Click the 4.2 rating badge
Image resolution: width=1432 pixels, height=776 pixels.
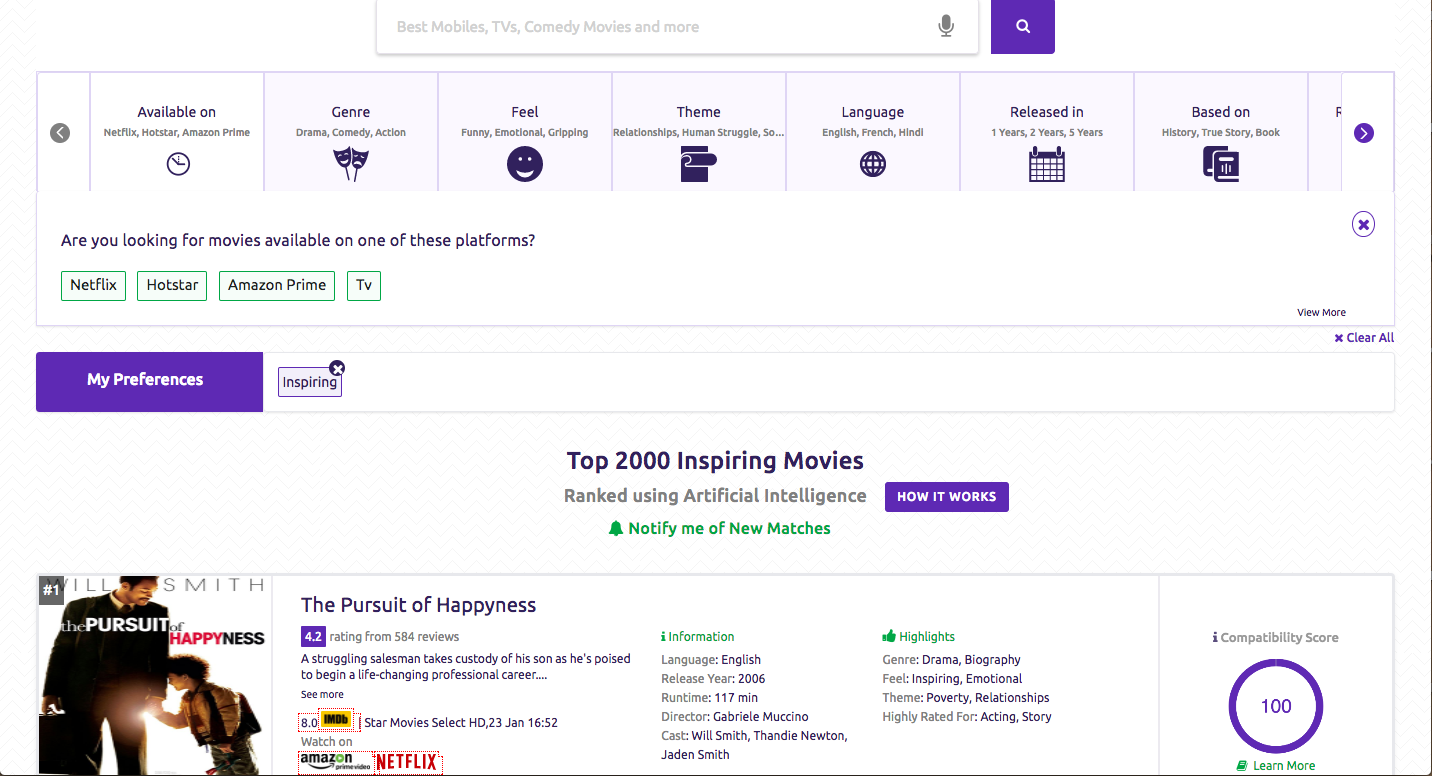click(313, 636)
